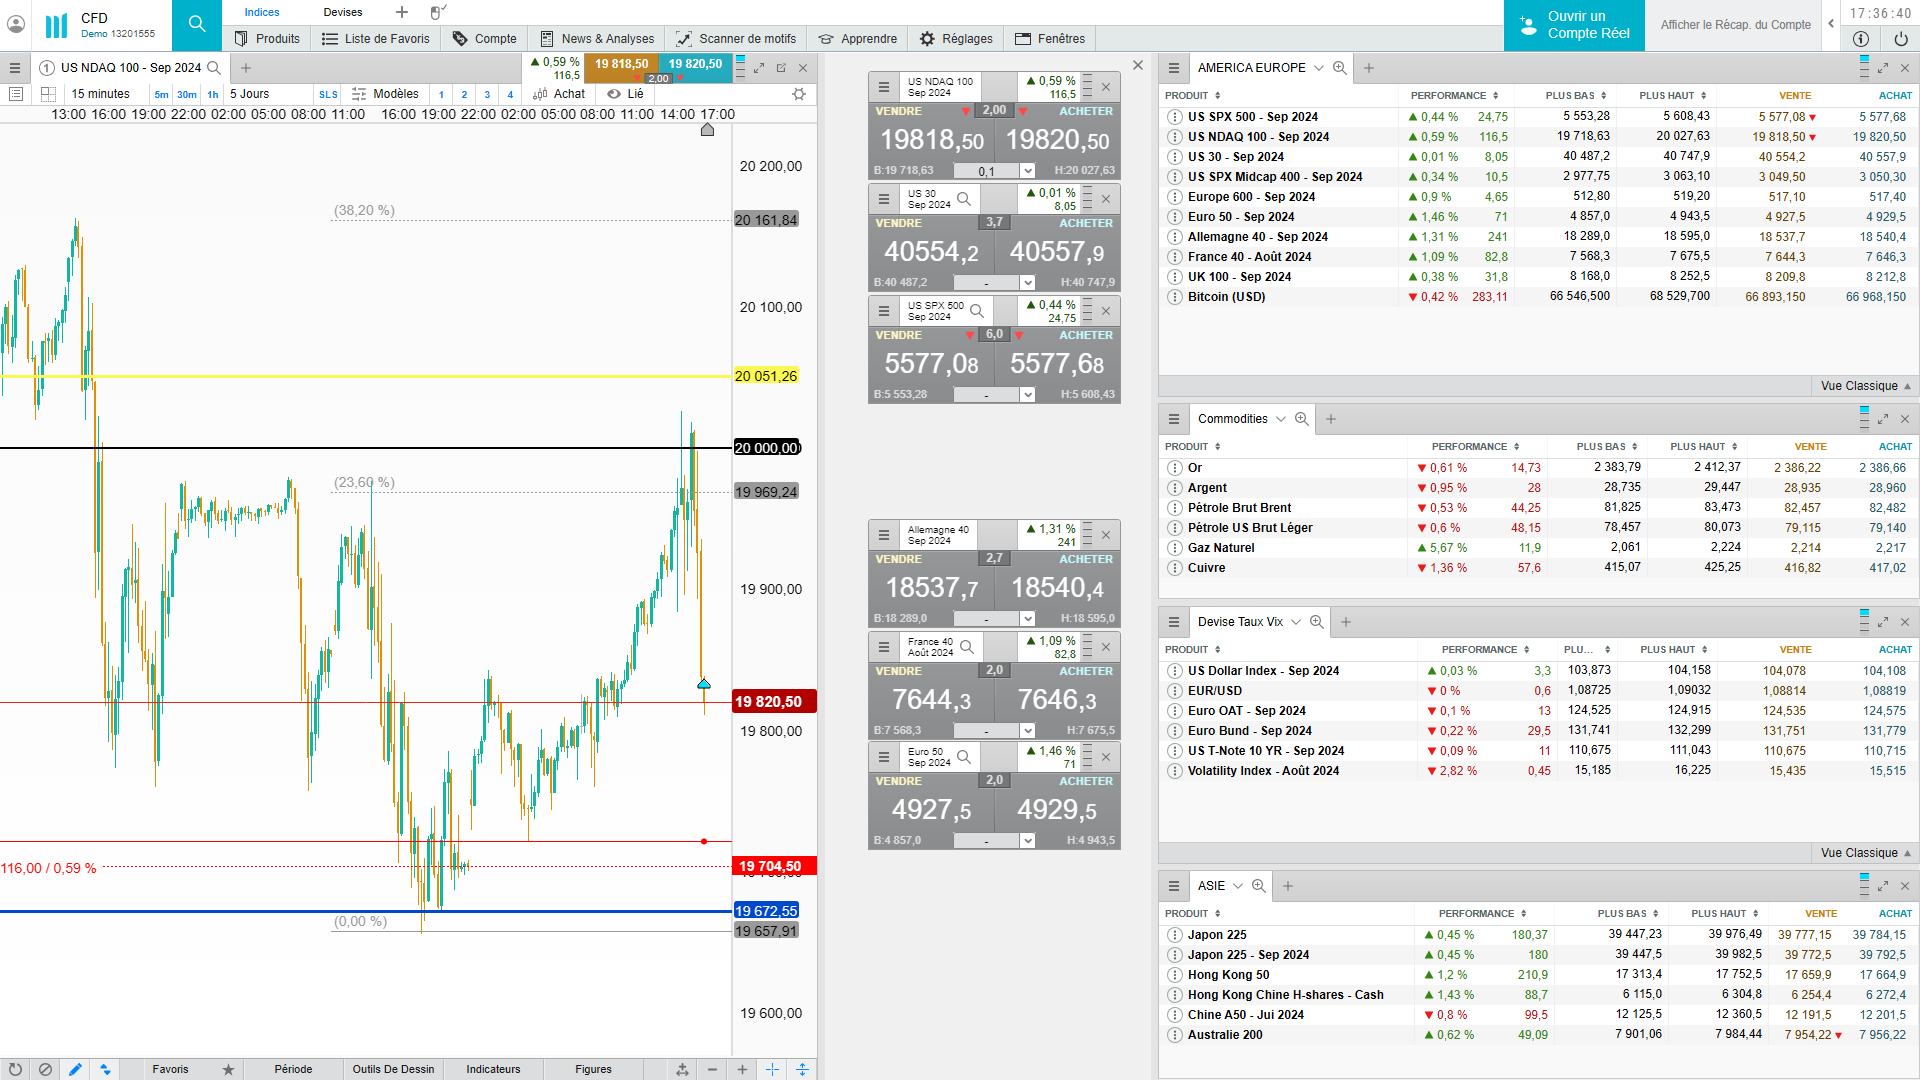Select the 30m timeframe shortcut

point(187,95)
